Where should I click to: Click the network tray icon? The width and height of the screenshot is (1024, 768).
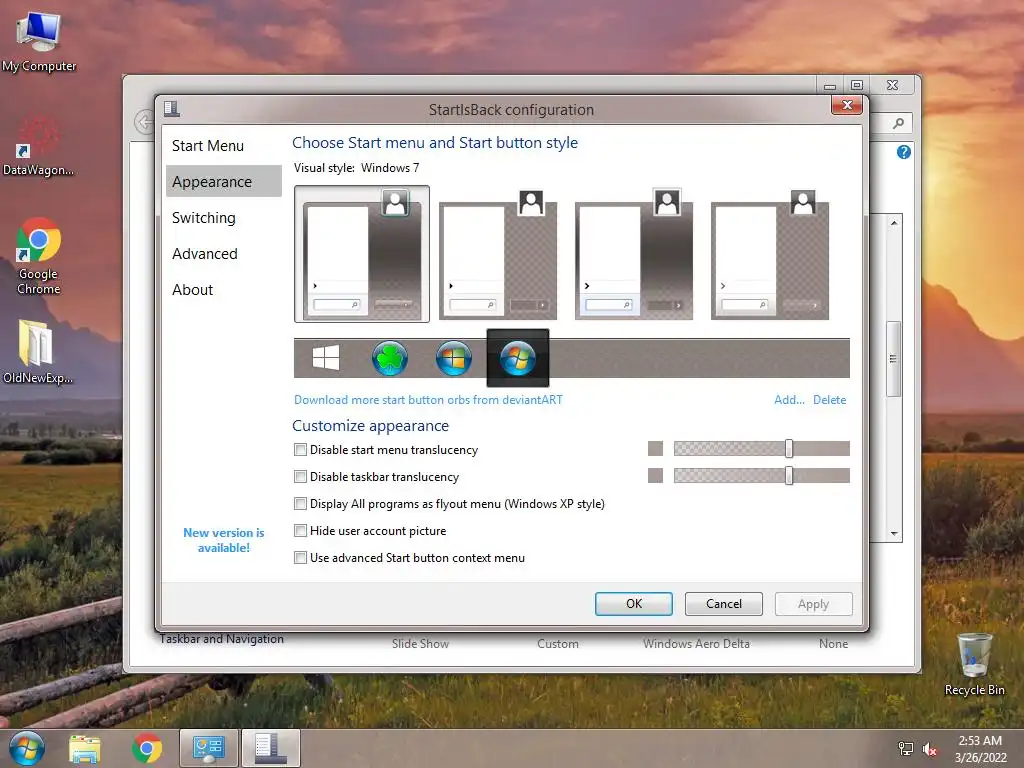click(x=906, y=749)
